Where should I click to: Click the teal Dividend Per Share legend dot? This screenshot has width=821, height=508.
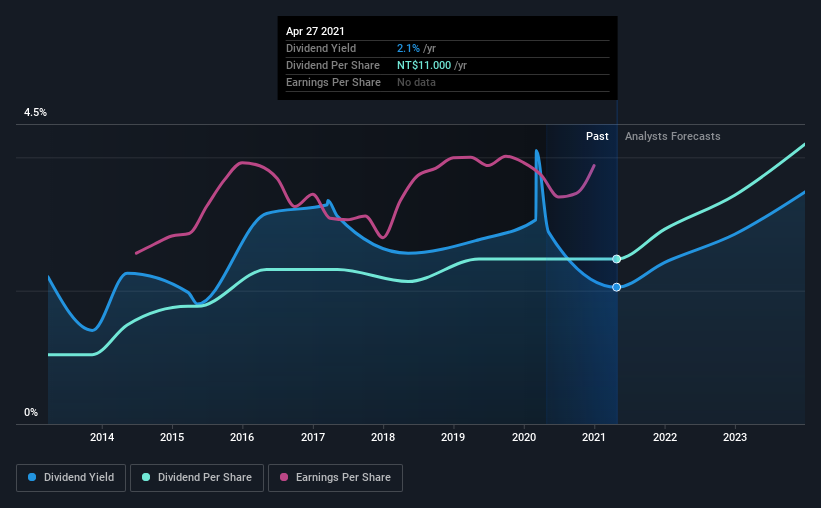tap(146, 477)
